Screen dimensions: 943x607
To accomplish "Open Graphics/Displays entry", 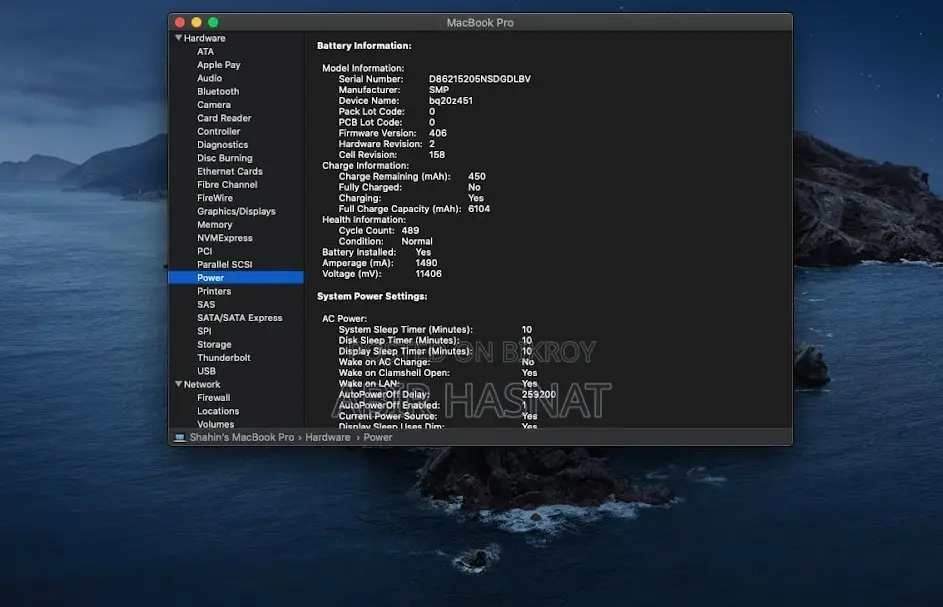I will pos(236,211).
